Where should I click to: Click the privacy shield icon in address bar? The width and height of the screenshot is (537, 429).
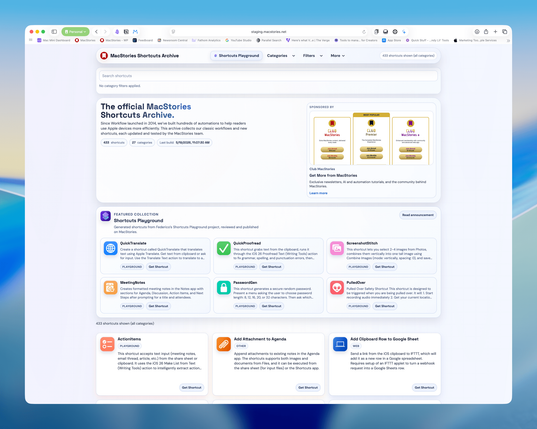point(173,31)
